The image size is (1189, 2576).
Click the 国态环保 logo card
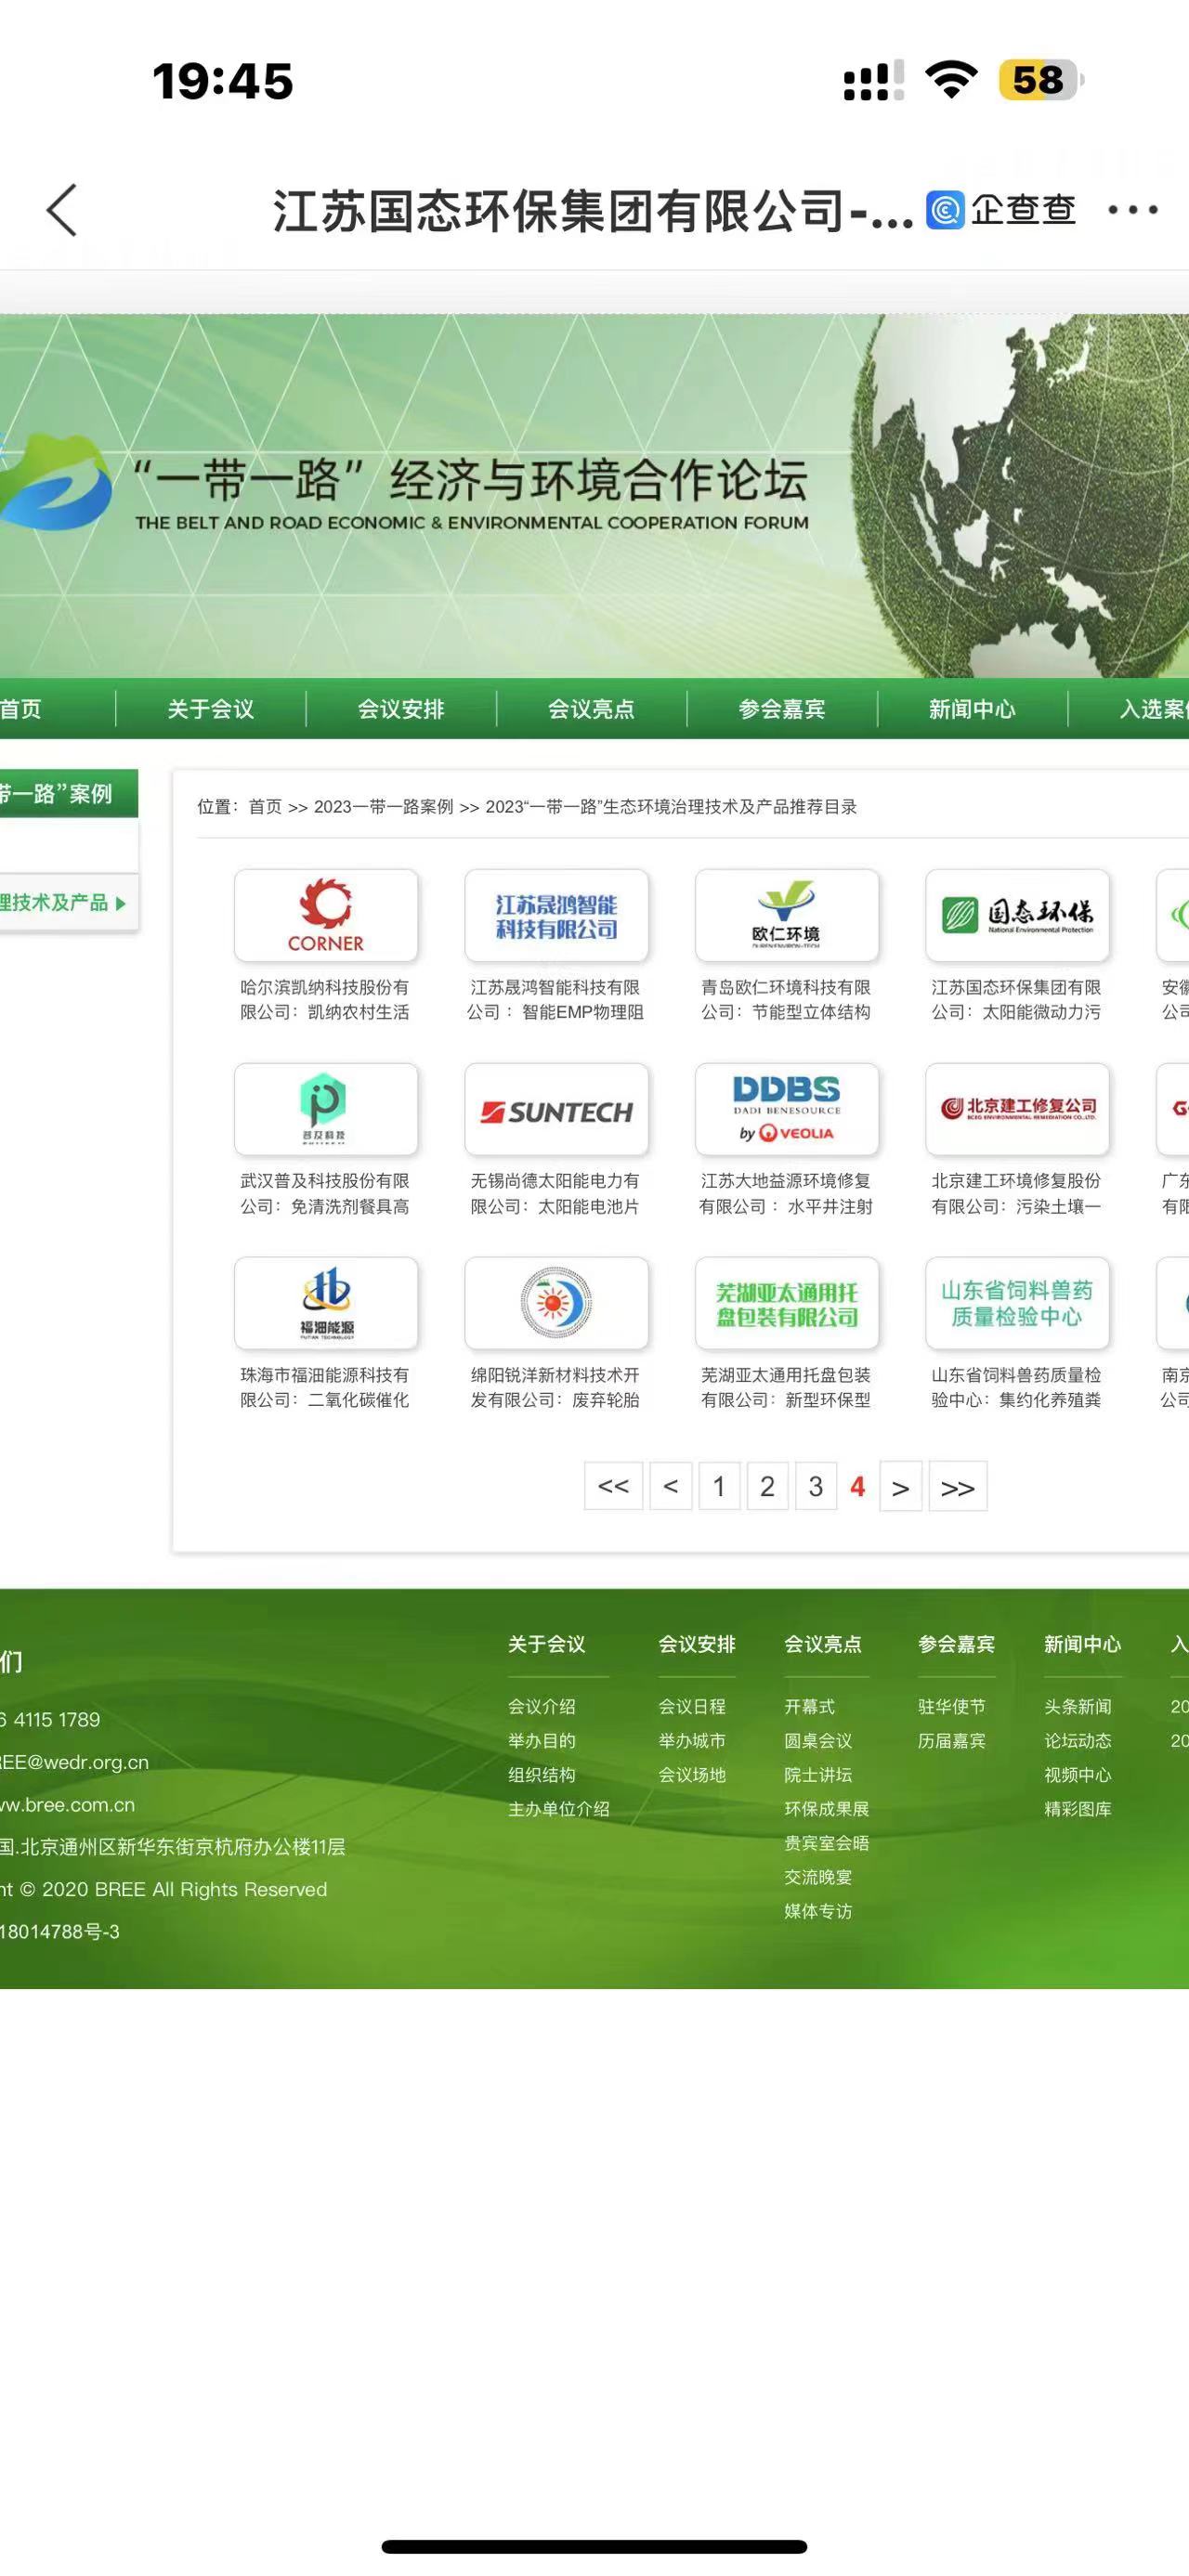coord(1017,915)
